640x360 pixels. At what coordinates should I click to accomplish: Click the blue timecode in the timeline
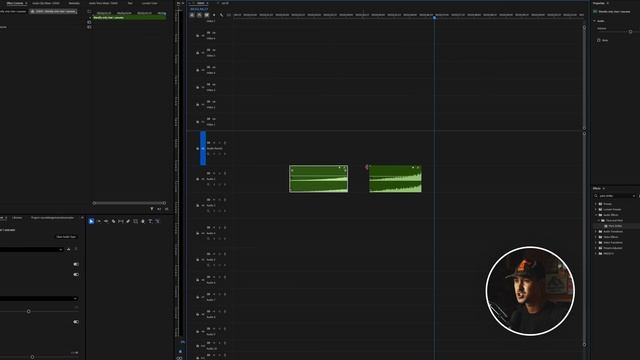point(199,9)
